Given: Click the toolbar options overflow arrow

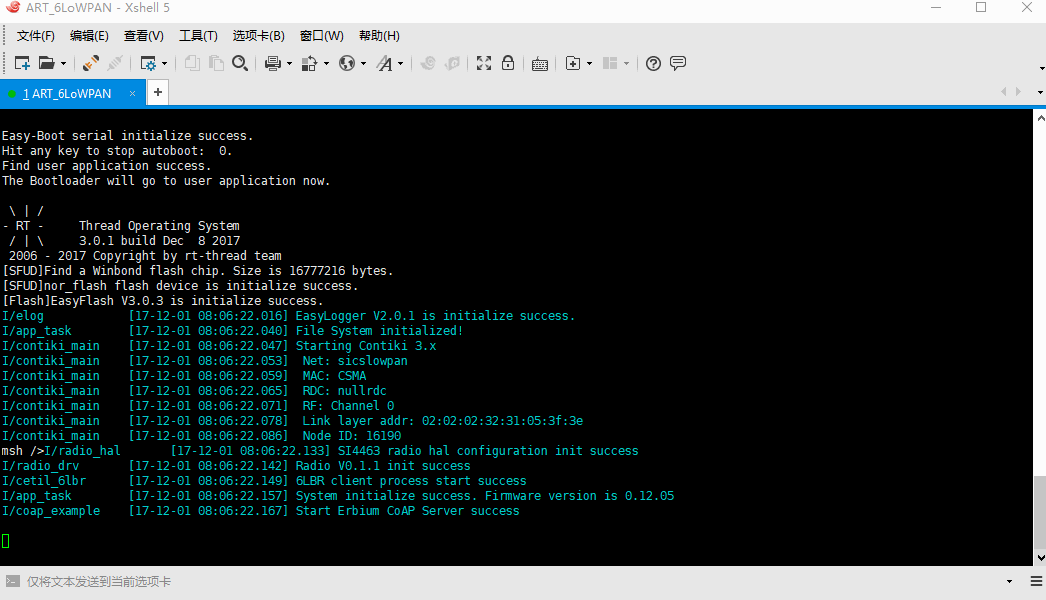Looking at the screenshot, I should [x=1042, y=68].
